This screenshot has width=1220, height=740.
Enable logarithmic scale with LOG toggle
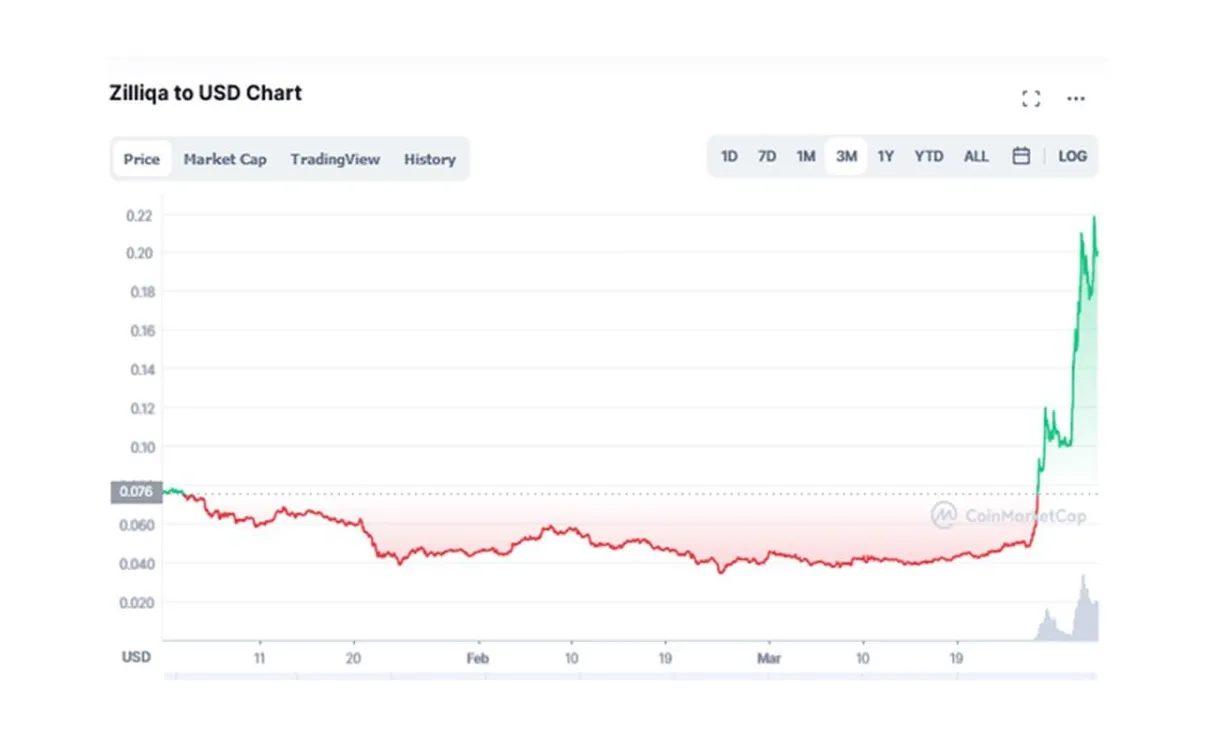1073,156
